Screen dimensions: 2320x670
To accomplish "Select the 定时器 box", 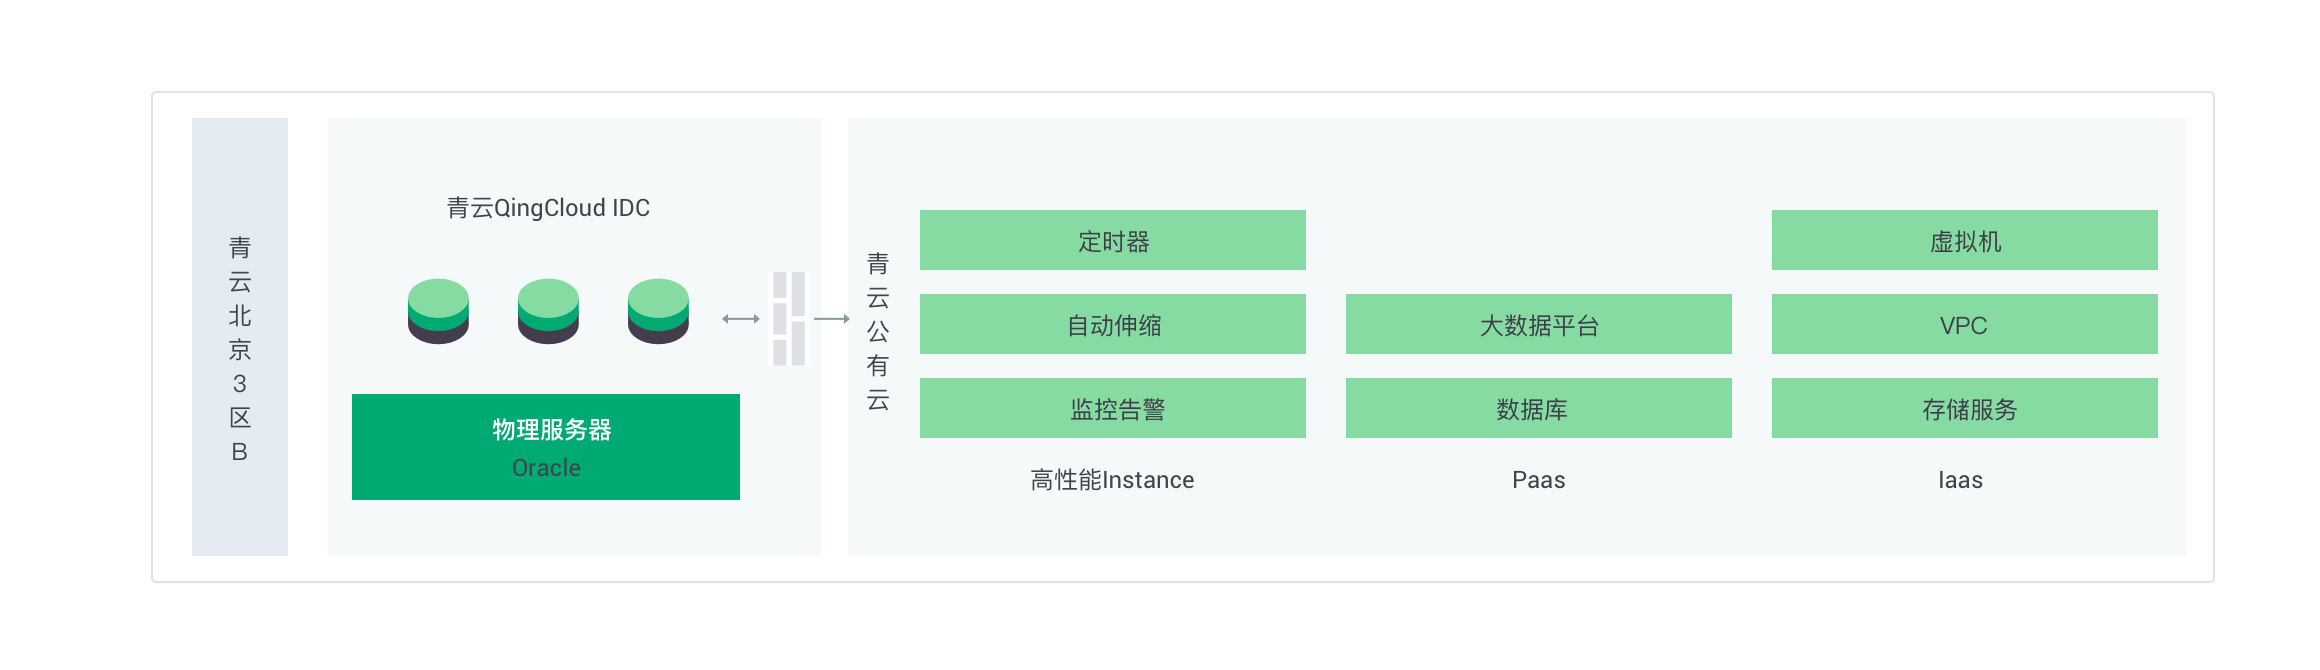I will click(1112, 240).
